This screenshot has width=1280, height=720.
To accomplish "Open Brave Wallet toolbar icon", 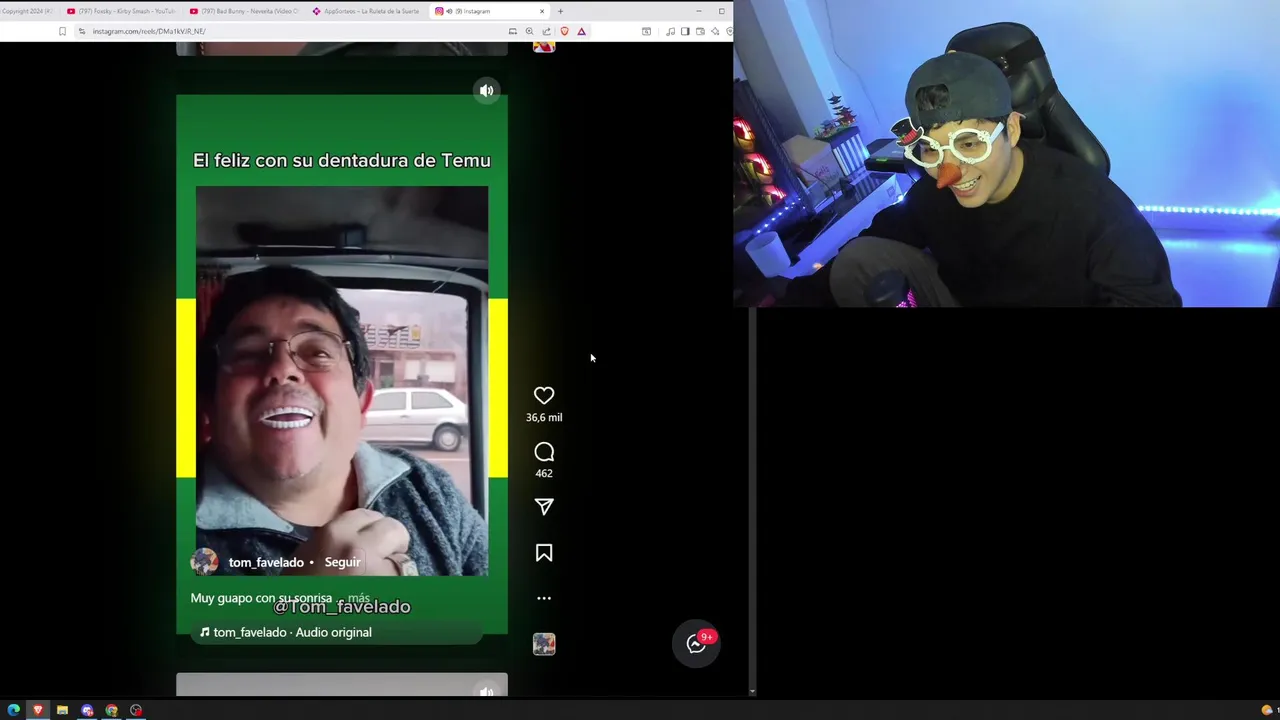I will pyautogui.click(x=700, y=31).
